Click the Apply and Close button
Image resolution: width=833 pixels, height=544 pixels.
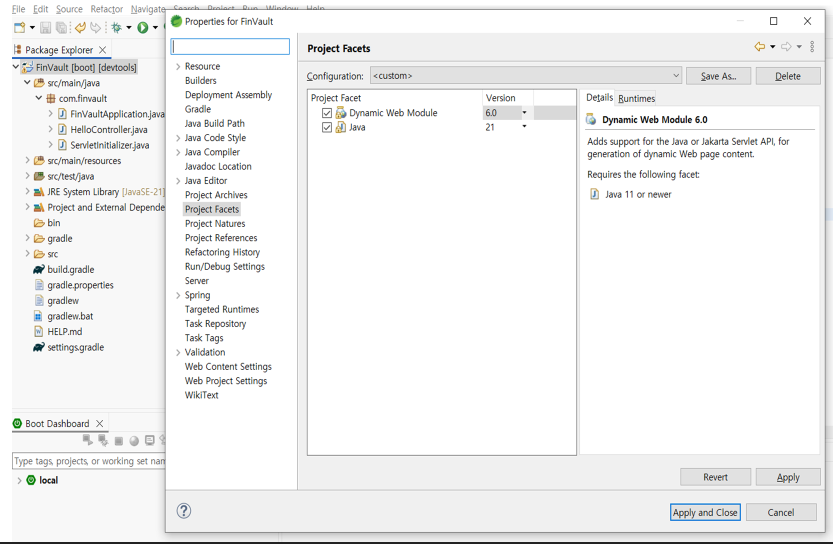pyautogui.click(x=705, y=512)
